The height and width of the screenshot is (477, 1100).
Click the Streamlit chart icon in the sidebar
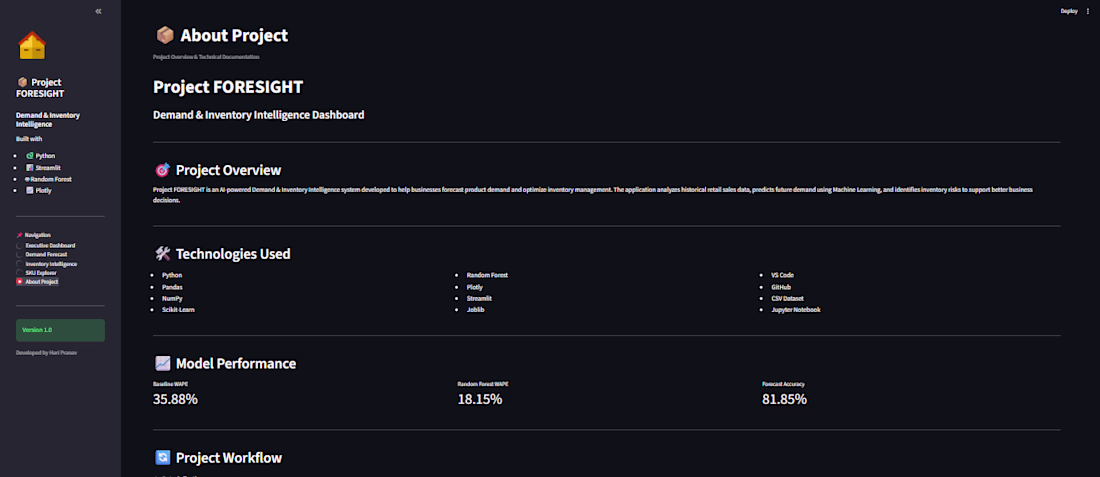[29, 168]
